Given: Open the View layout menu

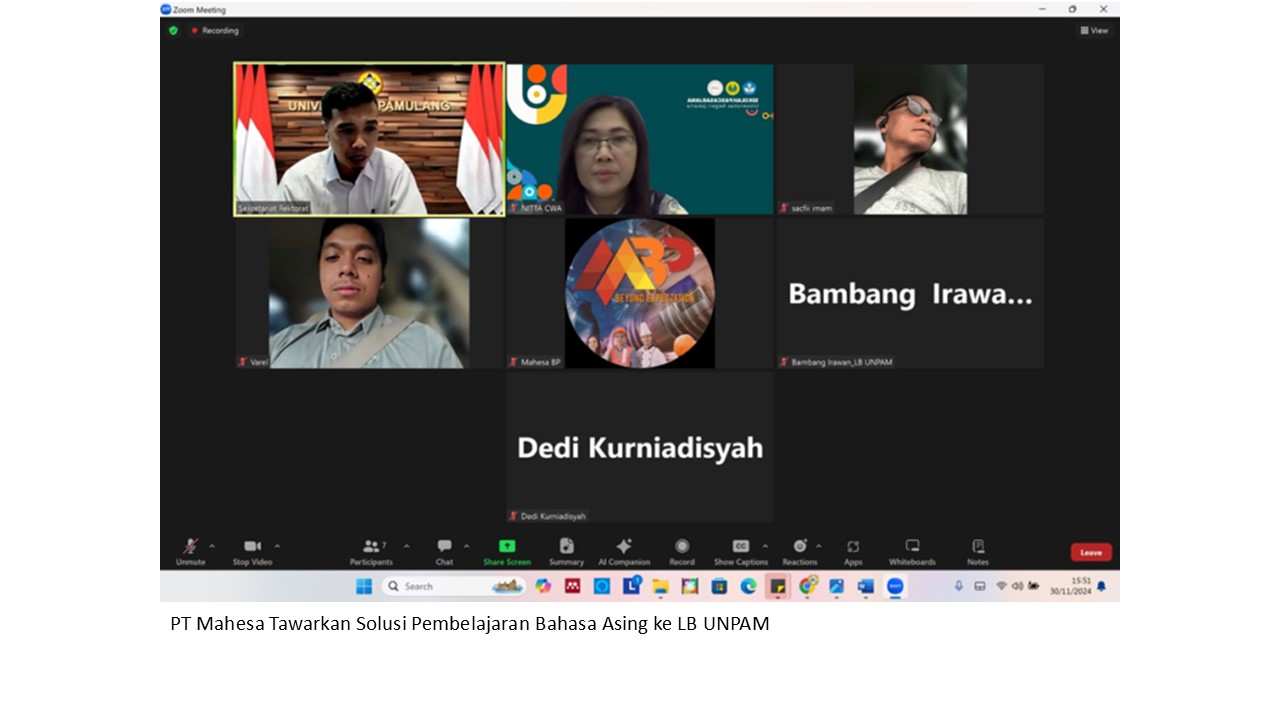Looking at the screenshot, I should [1095, 31].
